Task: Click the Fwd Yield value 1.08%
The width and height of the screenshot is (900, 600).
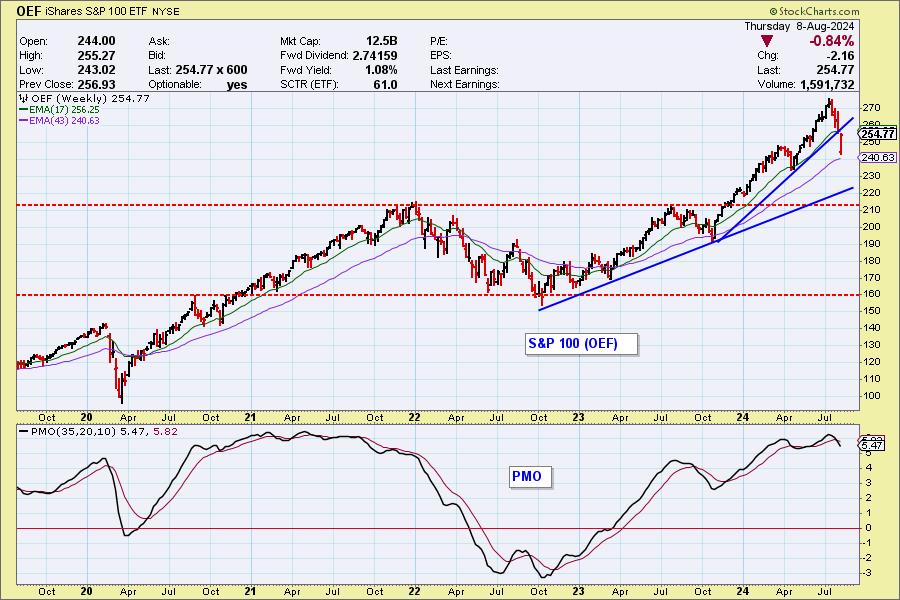Action: pos(381,70)
